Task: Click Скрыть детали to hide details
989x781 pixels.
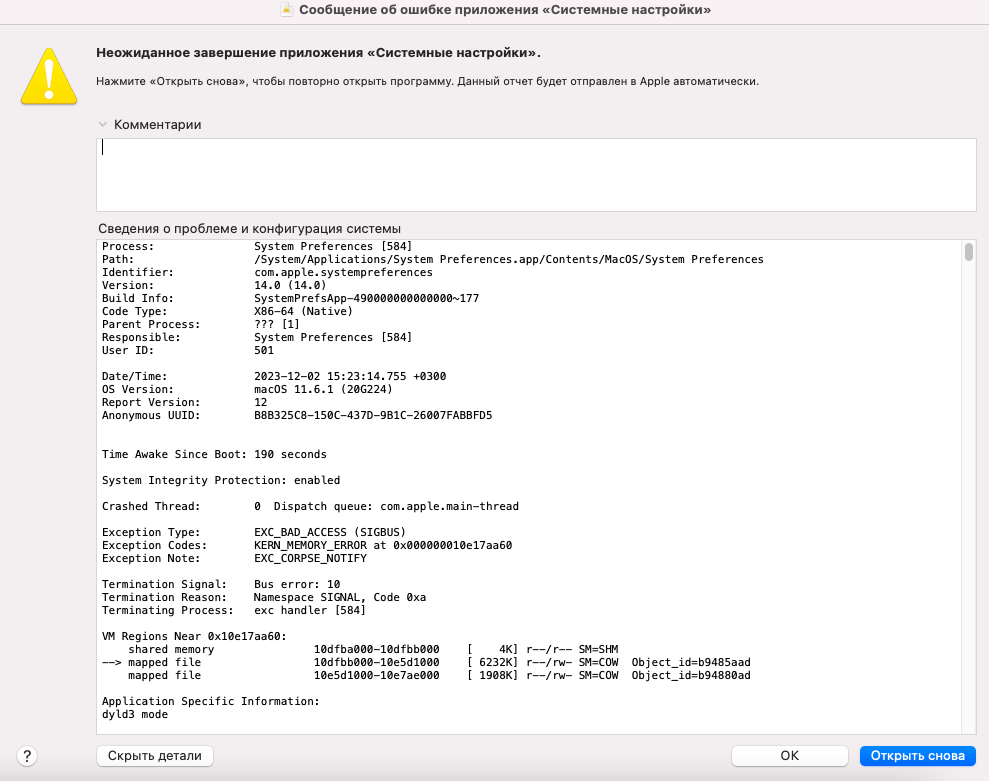Action: coord(155,756)
